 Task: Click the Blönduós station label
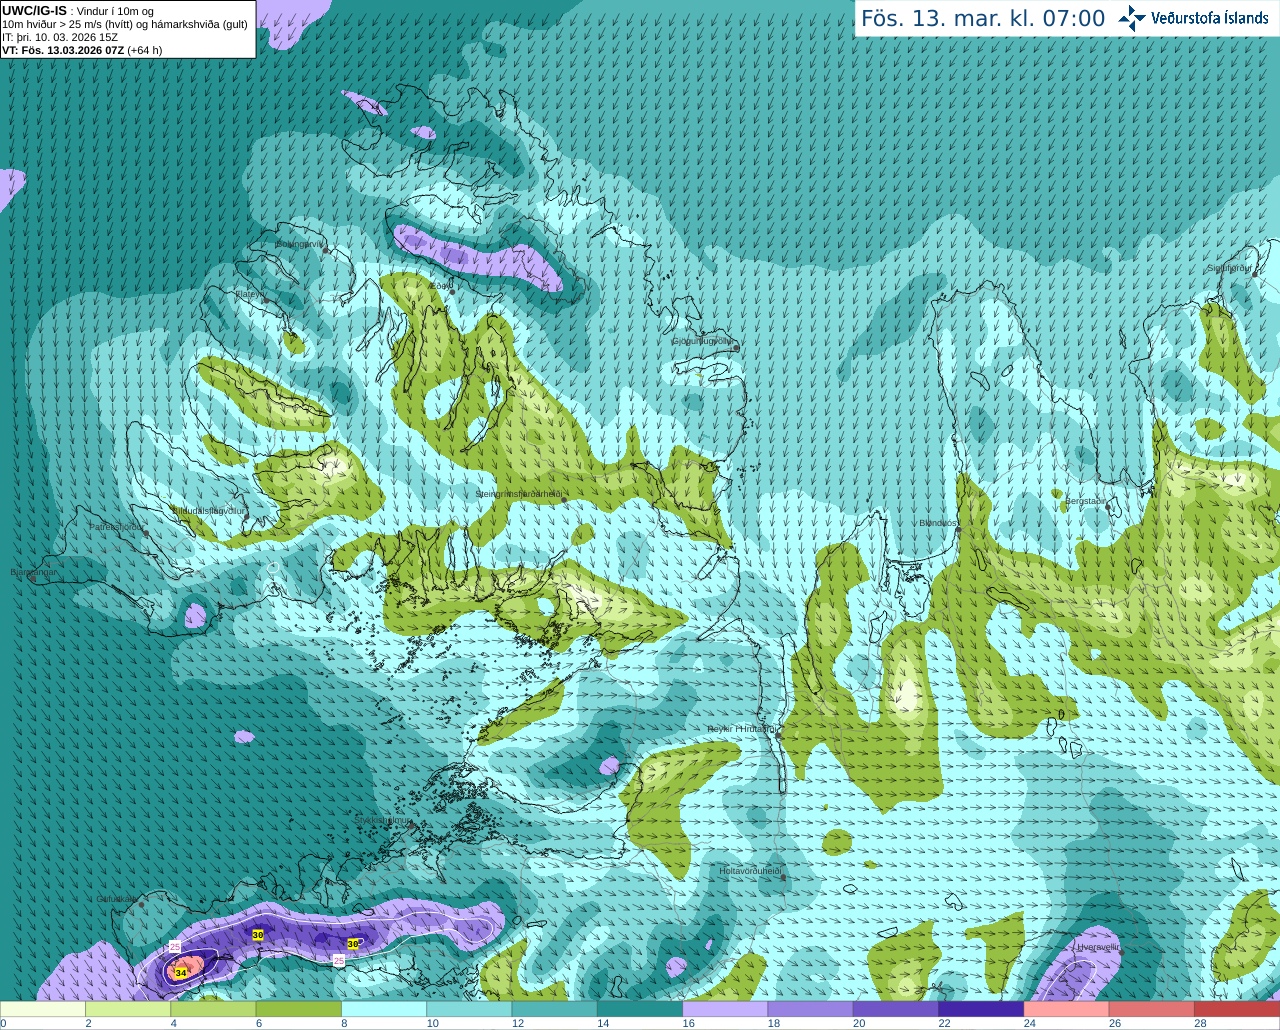938,523
